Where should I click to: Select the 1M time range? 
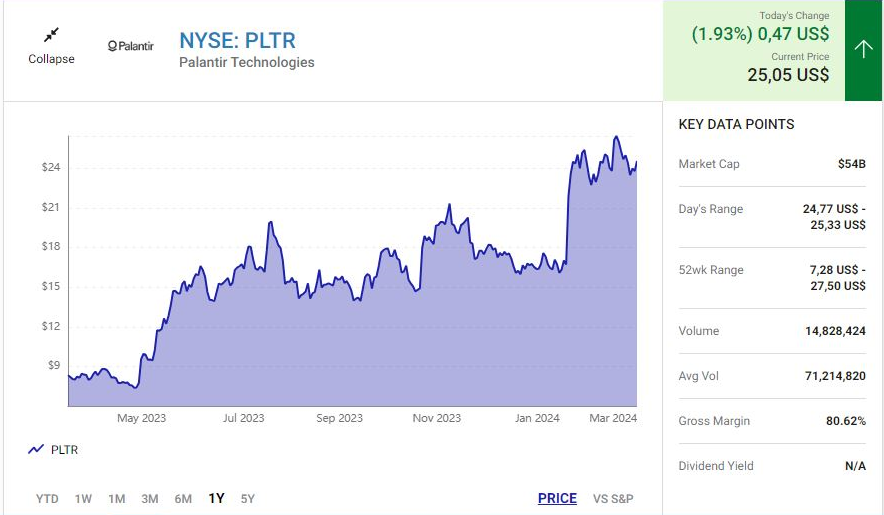pos(116,499)
